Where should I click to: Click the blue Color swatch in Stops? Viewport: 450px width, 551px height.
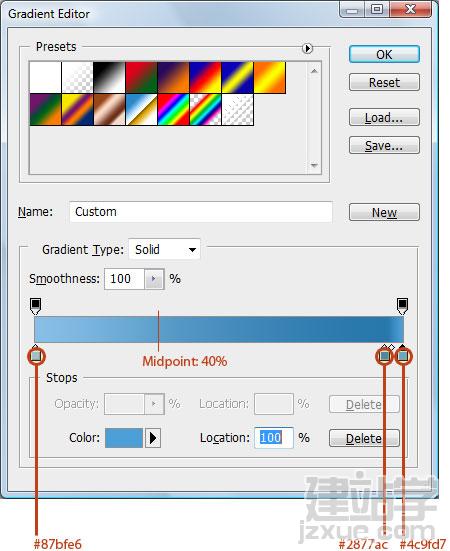124,438
